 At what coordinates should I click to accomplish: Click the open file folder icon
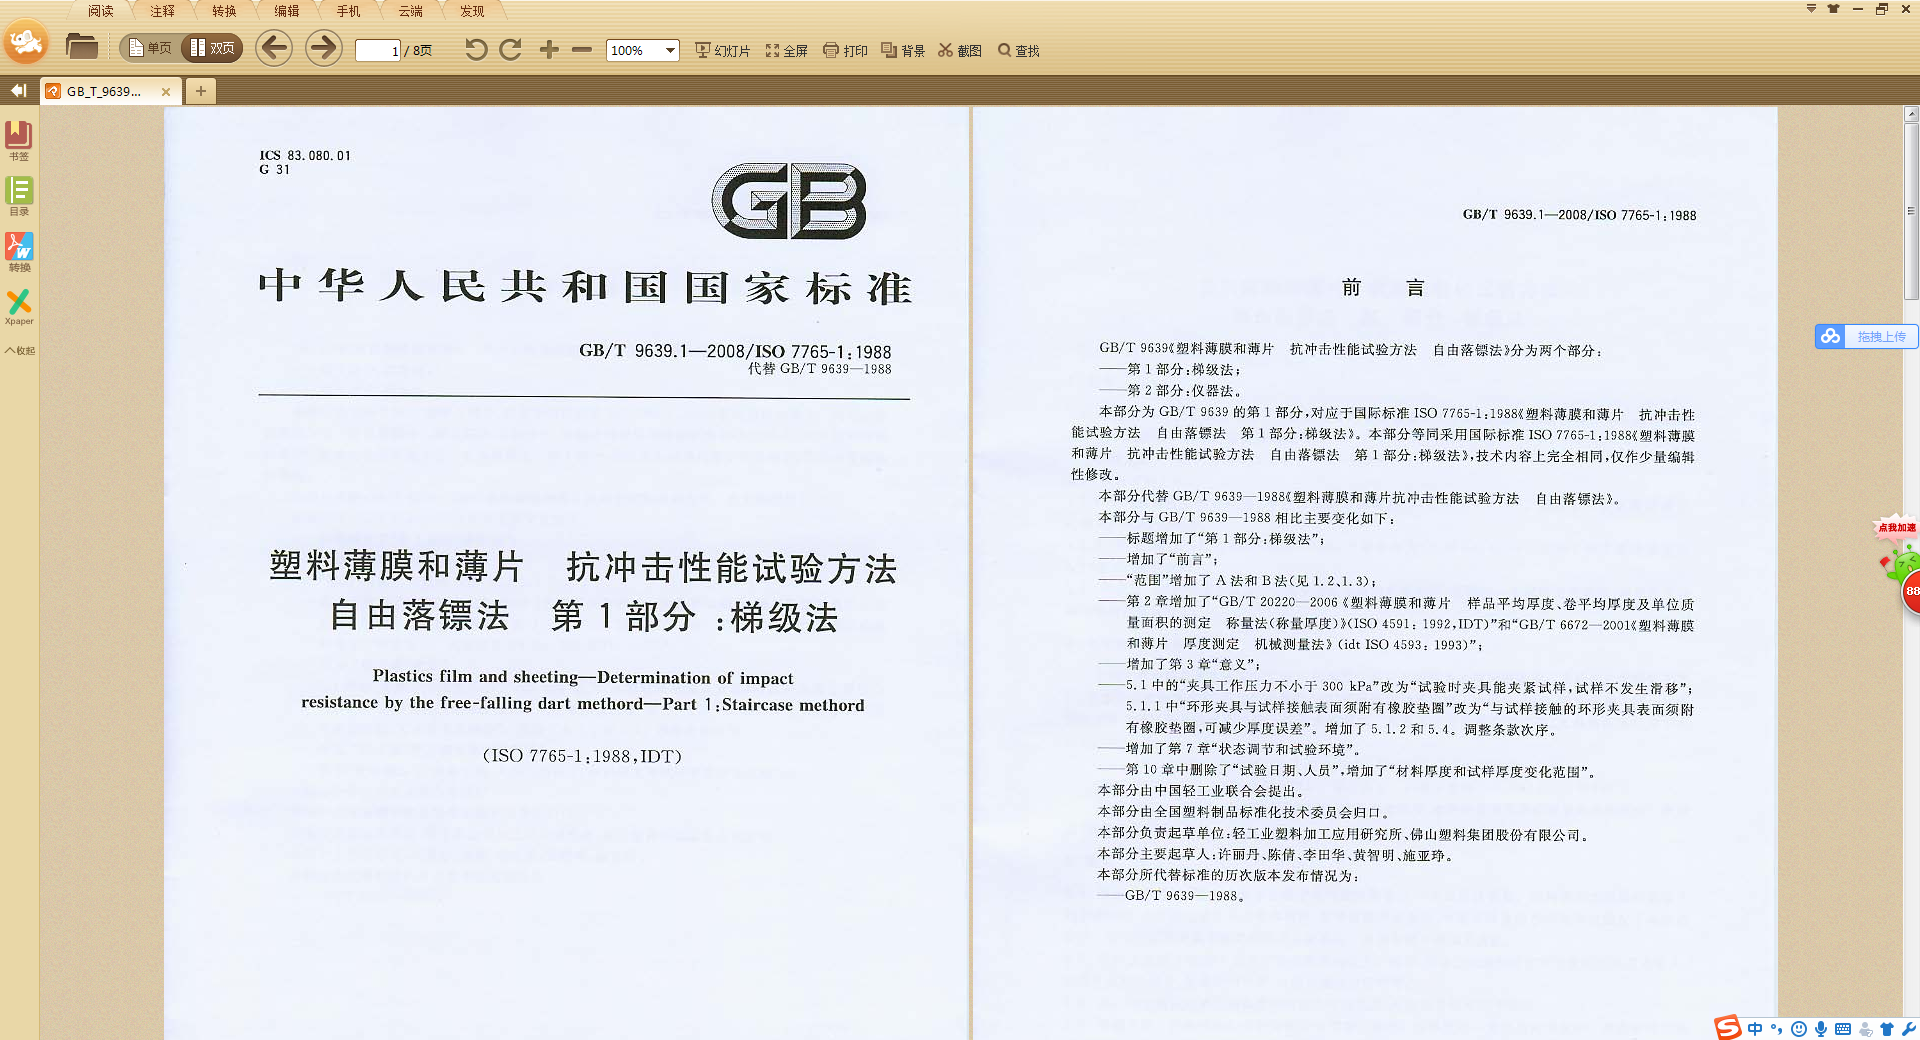point(81,47)
